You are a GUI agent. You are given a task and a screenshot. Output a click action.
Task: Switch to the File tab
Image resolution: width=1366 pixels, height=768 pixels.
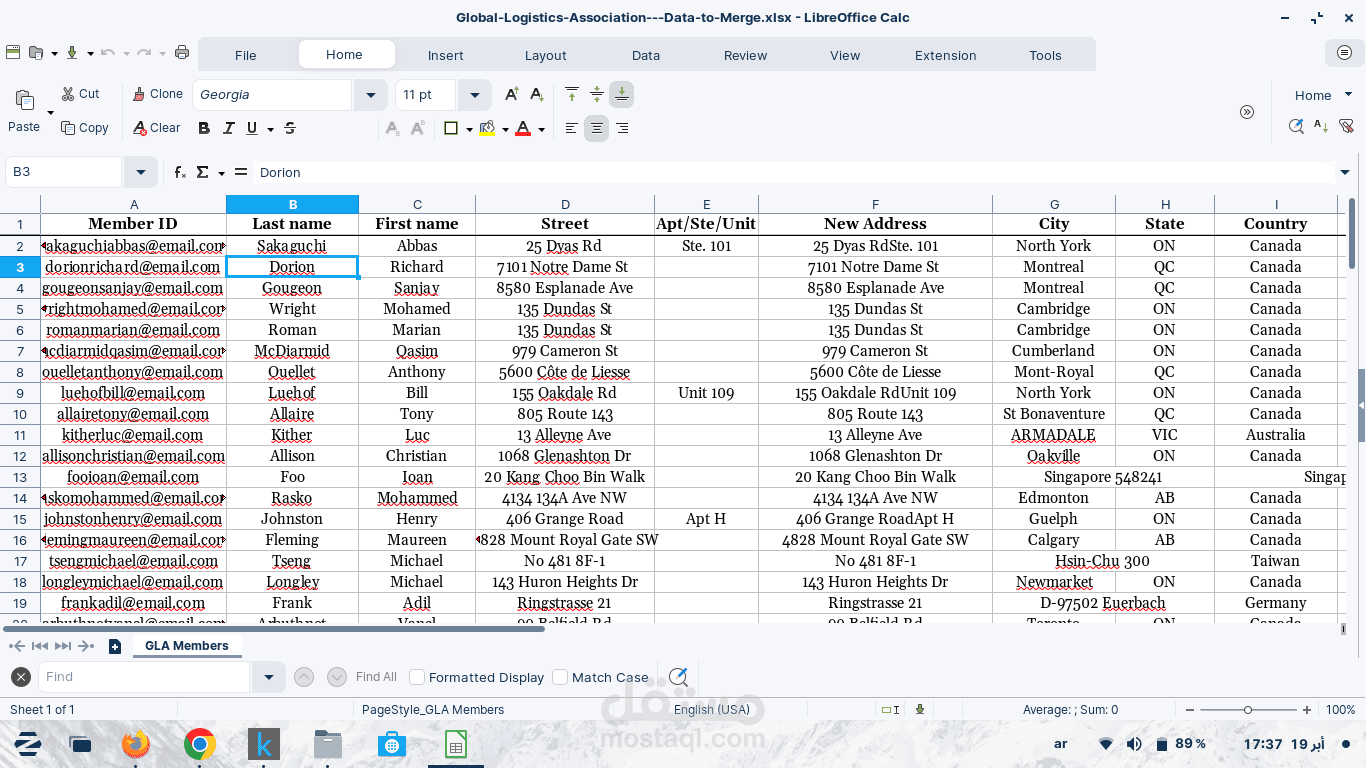click(x=246, y=55)
